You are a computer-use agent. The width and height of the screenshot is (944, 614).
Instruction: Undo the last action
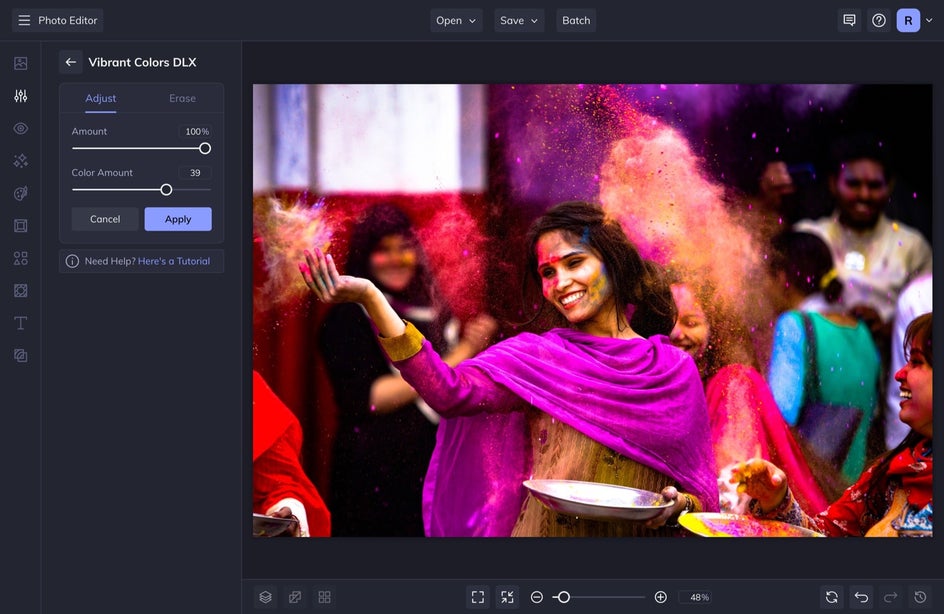tap(861, 597)
